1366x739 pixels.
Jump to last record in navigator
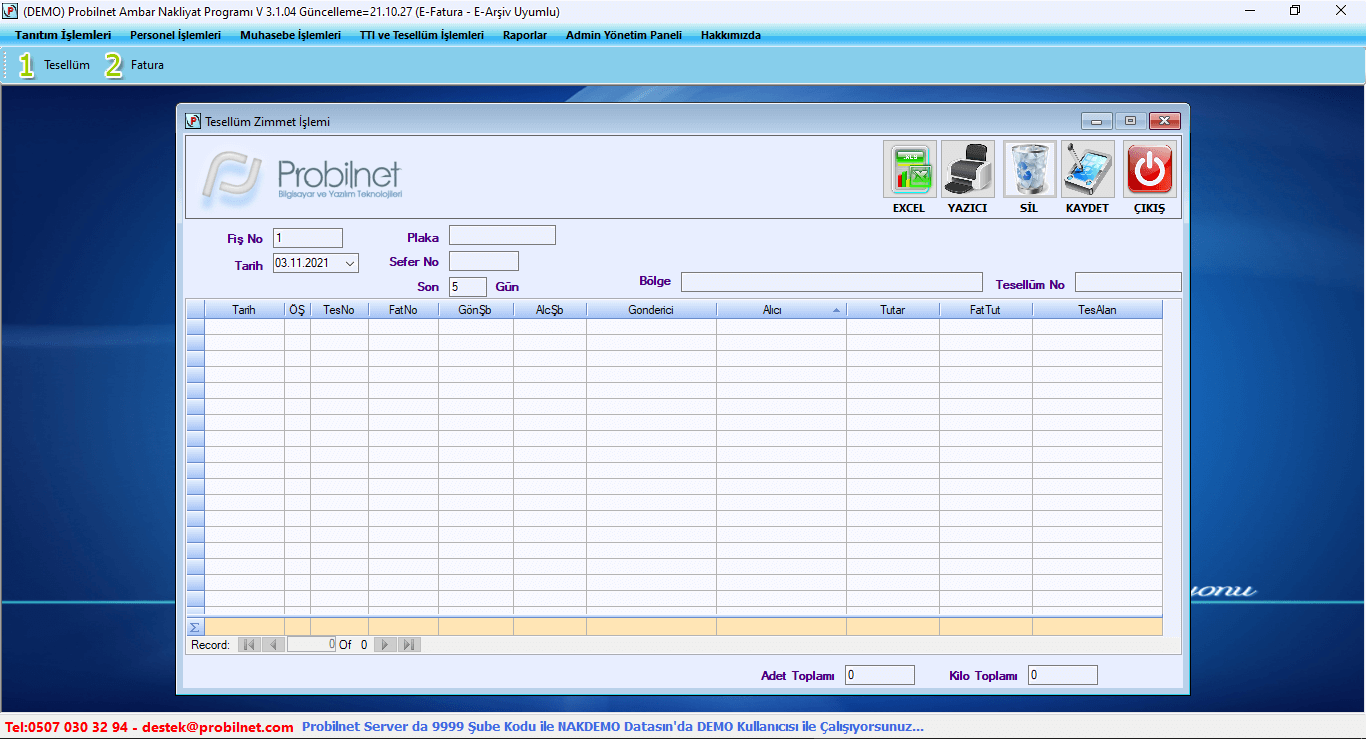[x=408, y=645]
